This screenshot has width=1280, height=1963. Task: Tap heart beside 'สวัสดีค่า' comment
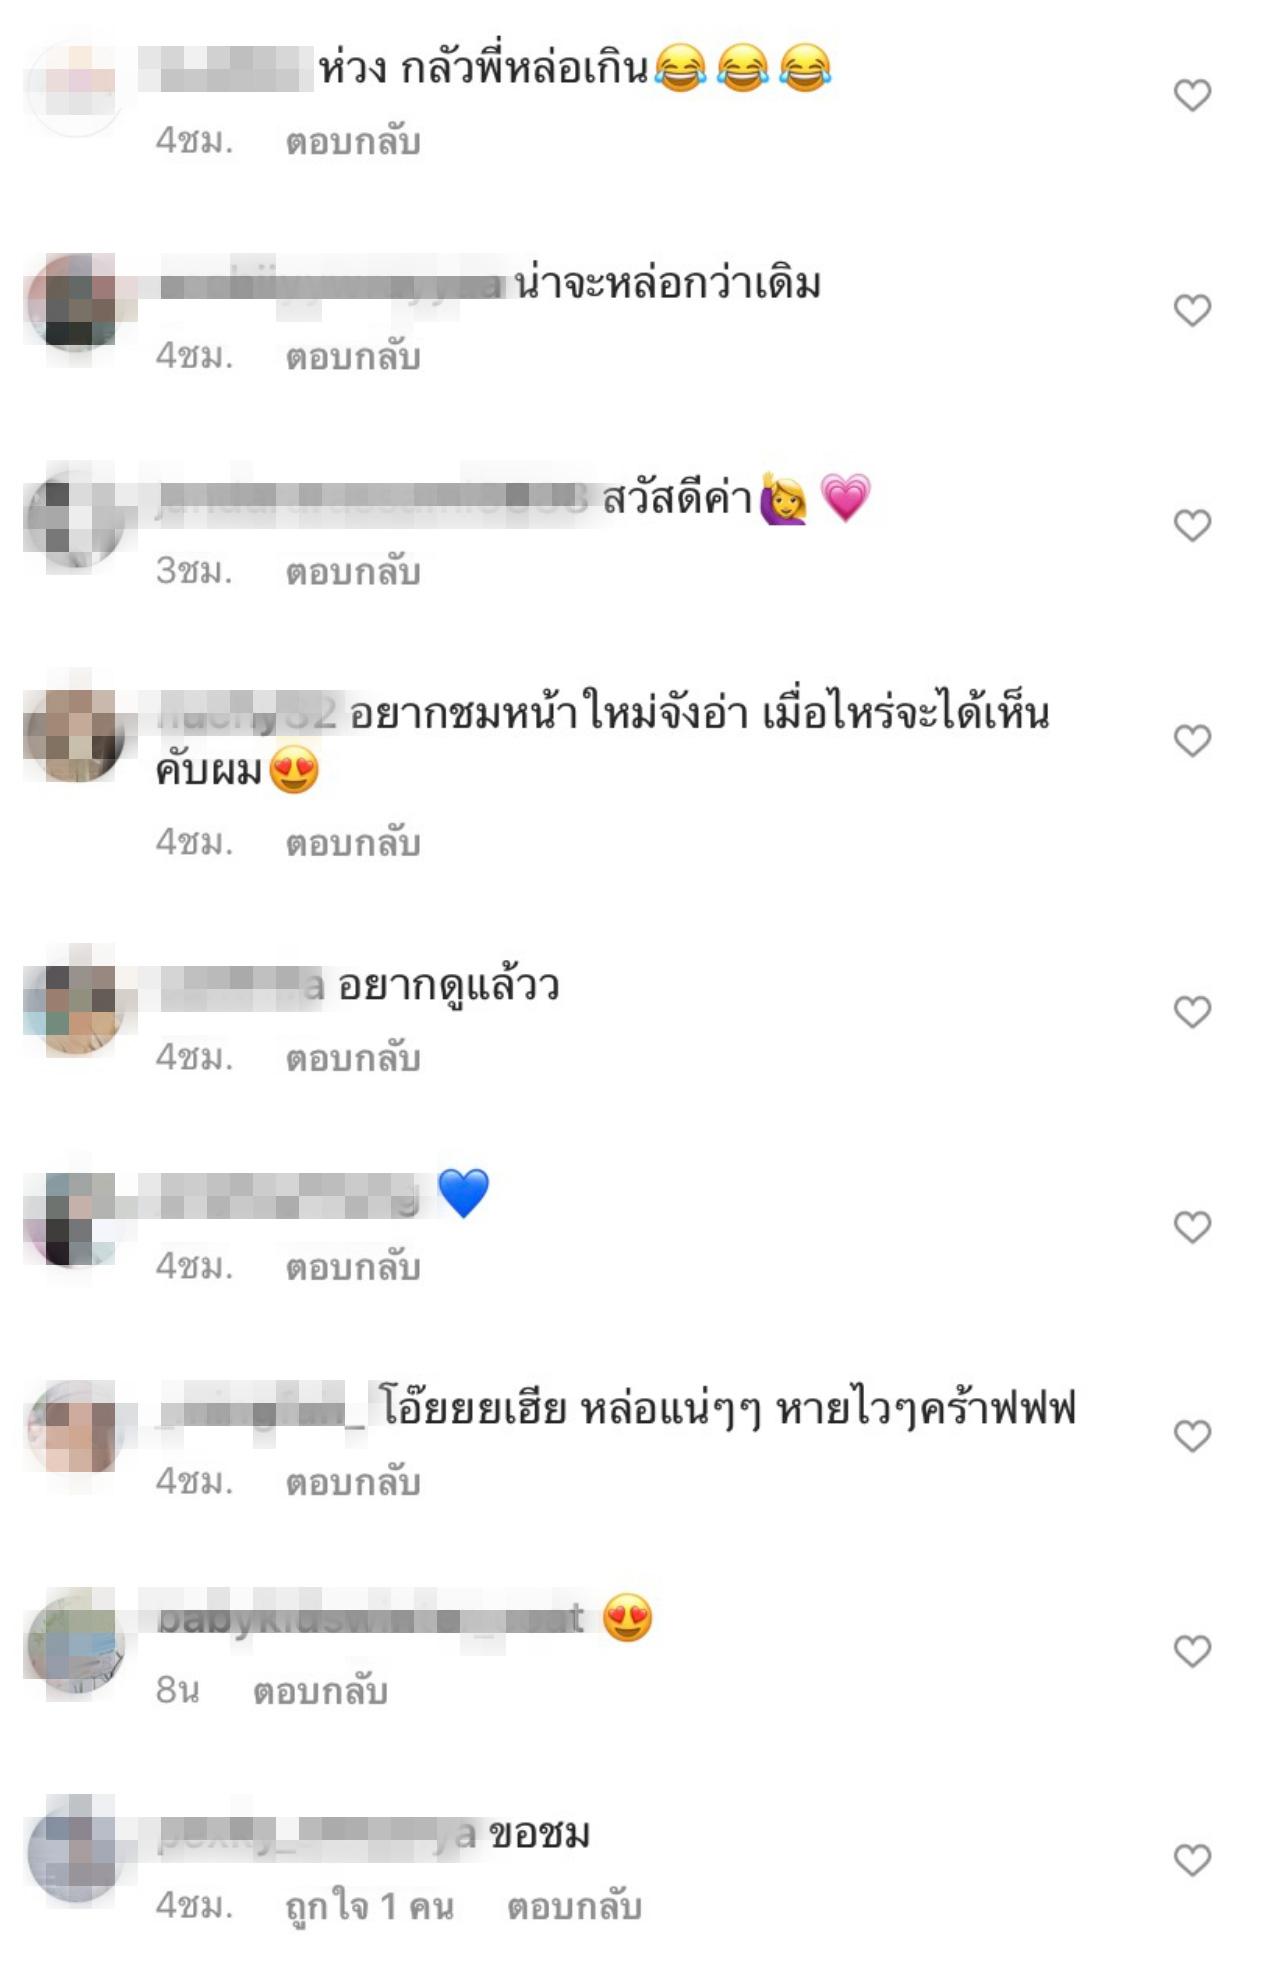tap(1192, 525)
